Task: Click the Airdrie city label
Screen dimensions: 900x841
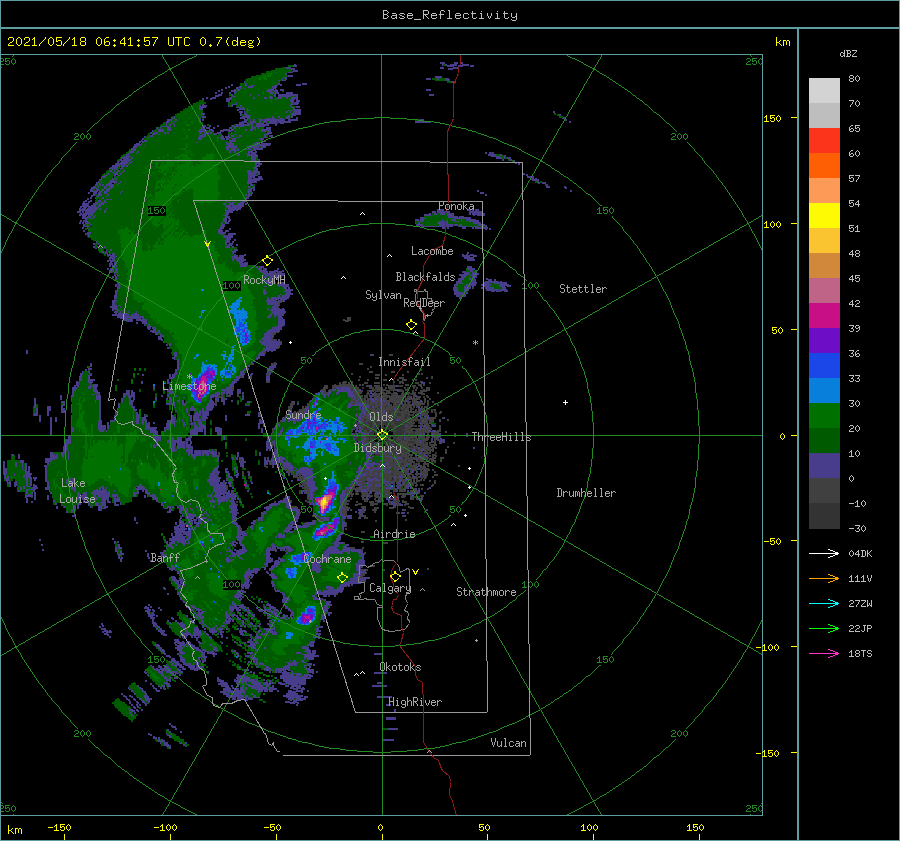Action: click(x=394, y=534)
